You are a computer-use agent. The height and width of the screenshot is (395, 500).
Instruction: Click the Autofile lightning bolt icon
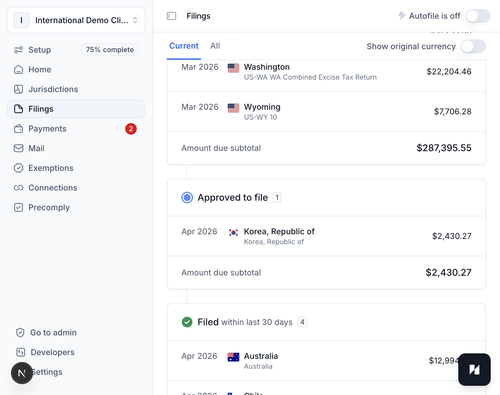[402, 16]
